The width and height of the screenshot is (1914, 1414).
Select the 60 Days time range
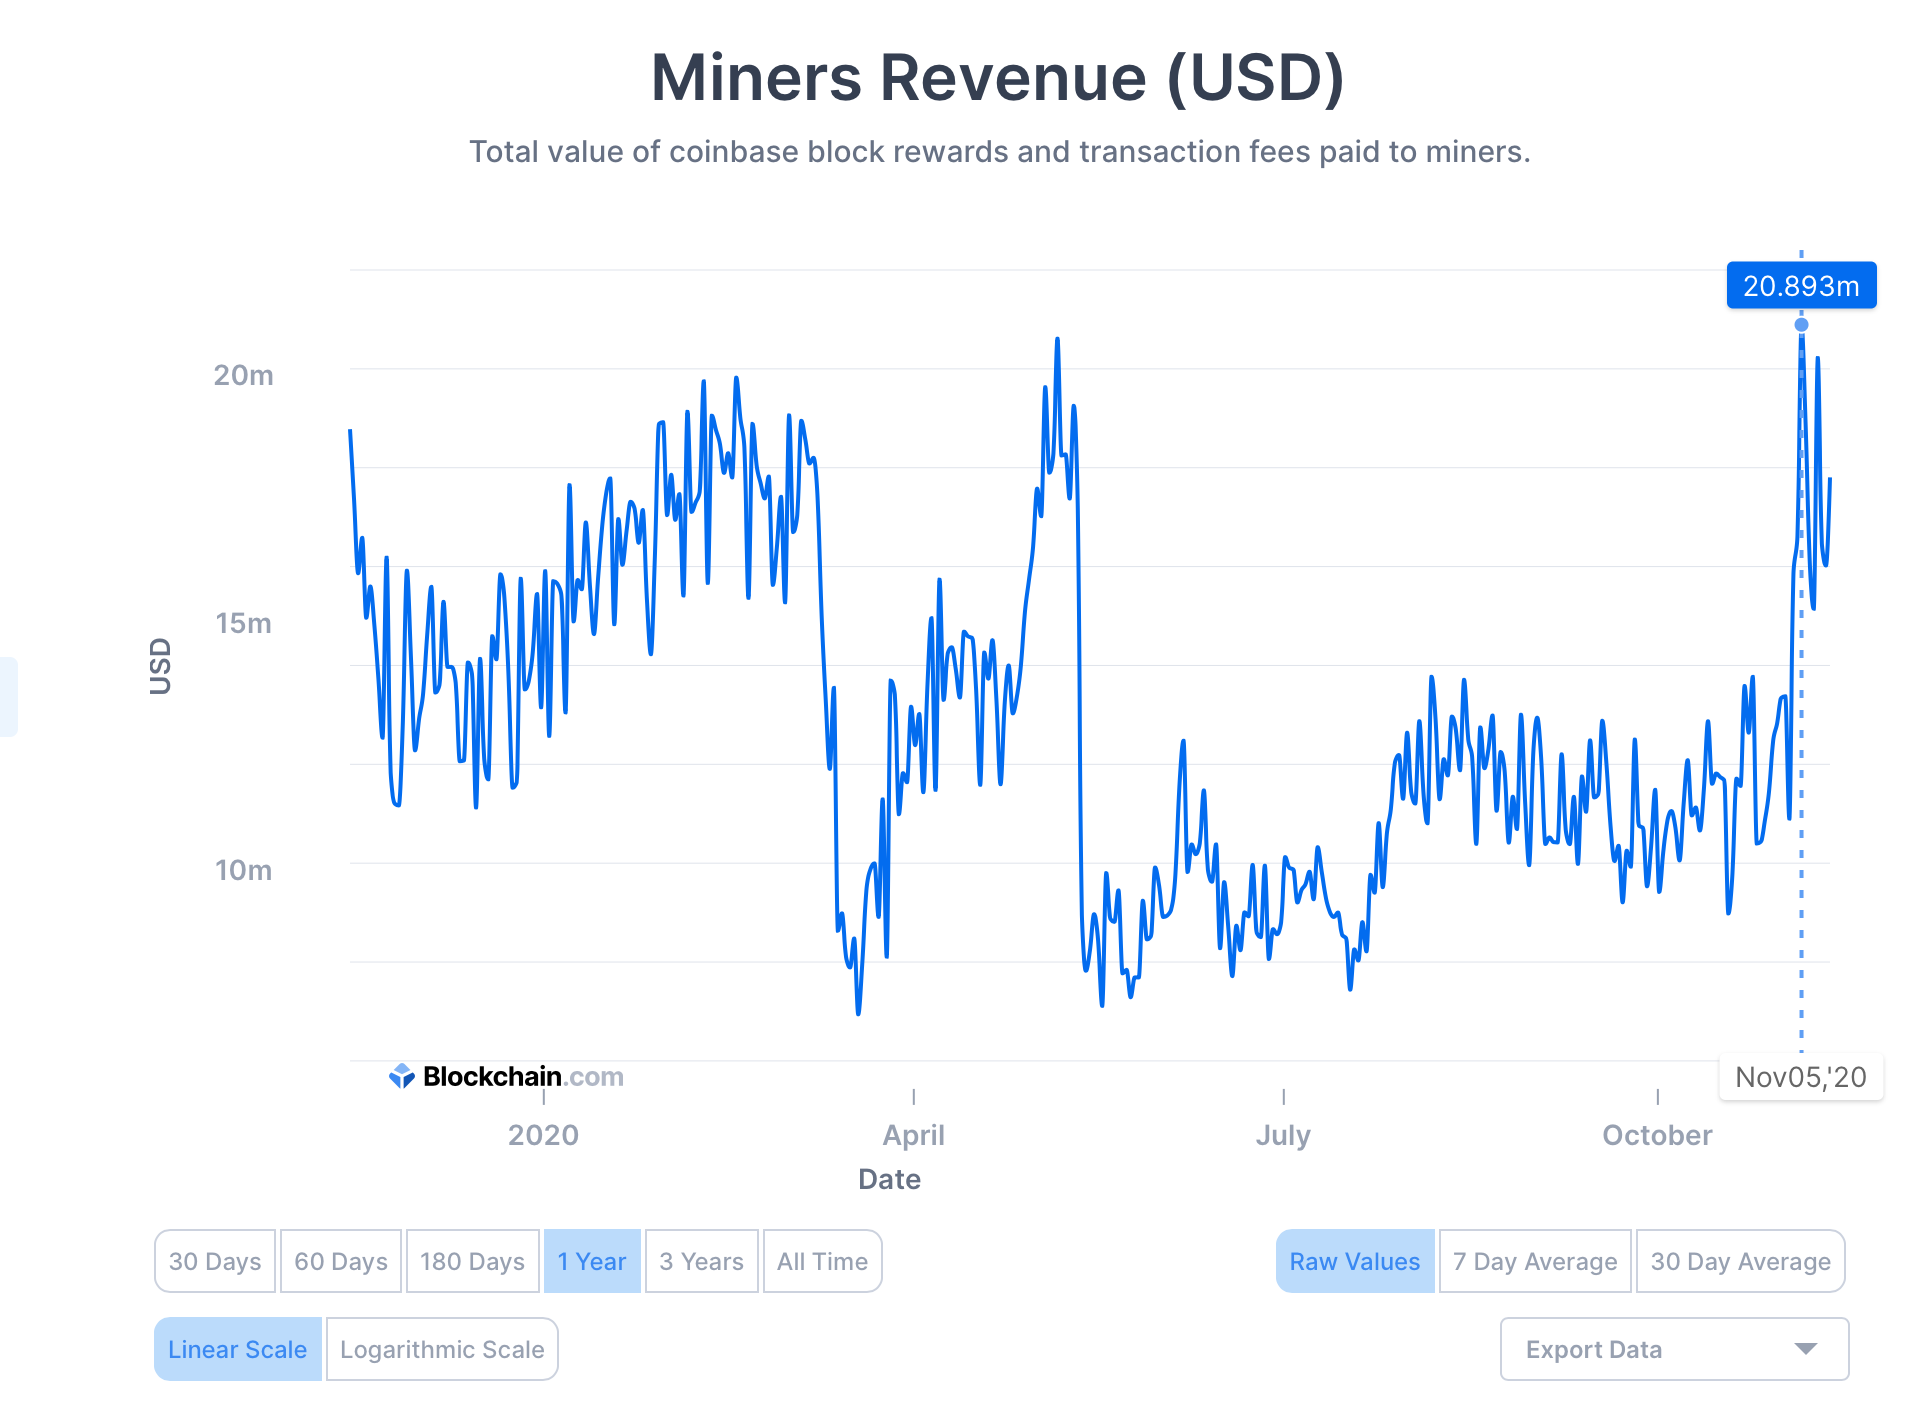[x=341, y=1261]
